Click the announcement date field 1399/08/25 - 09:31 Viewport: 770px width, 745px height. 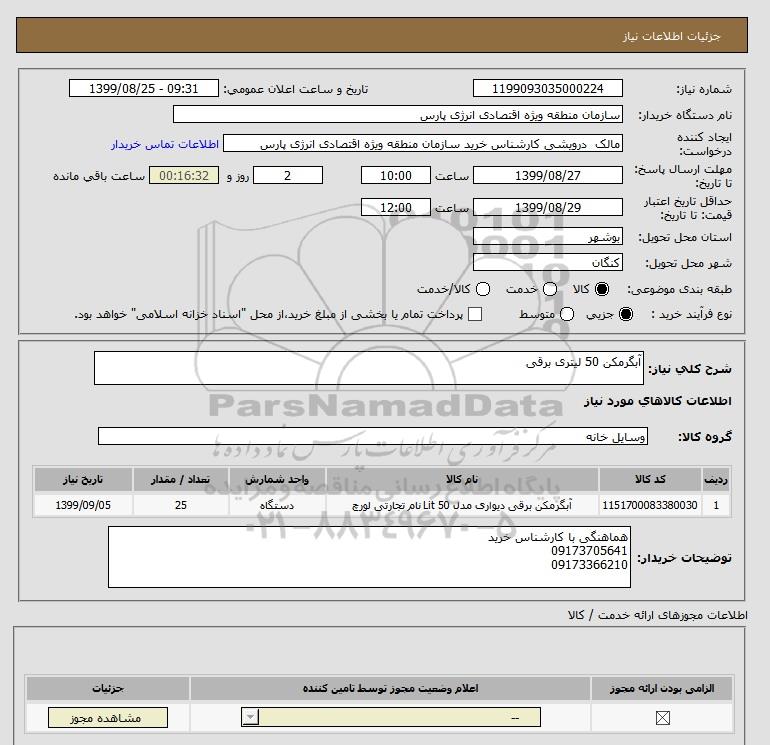pyautogui.click(x=143, y=89)
